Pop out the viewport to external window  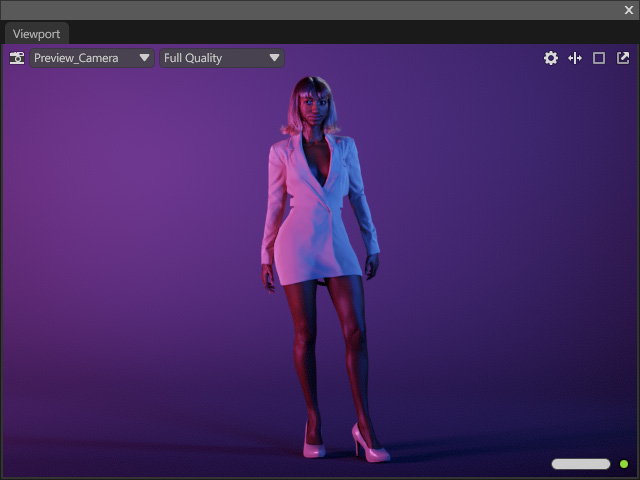pos(623,58)
